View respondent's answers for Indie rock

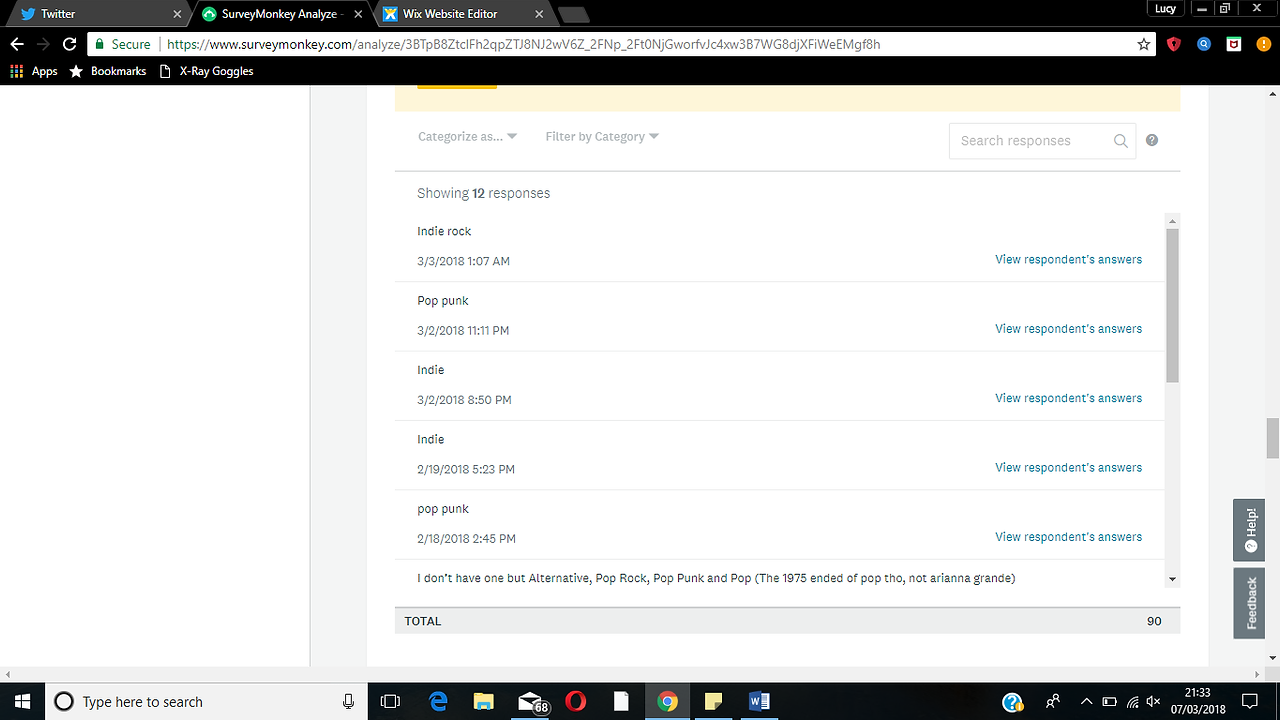[1068, 259]
